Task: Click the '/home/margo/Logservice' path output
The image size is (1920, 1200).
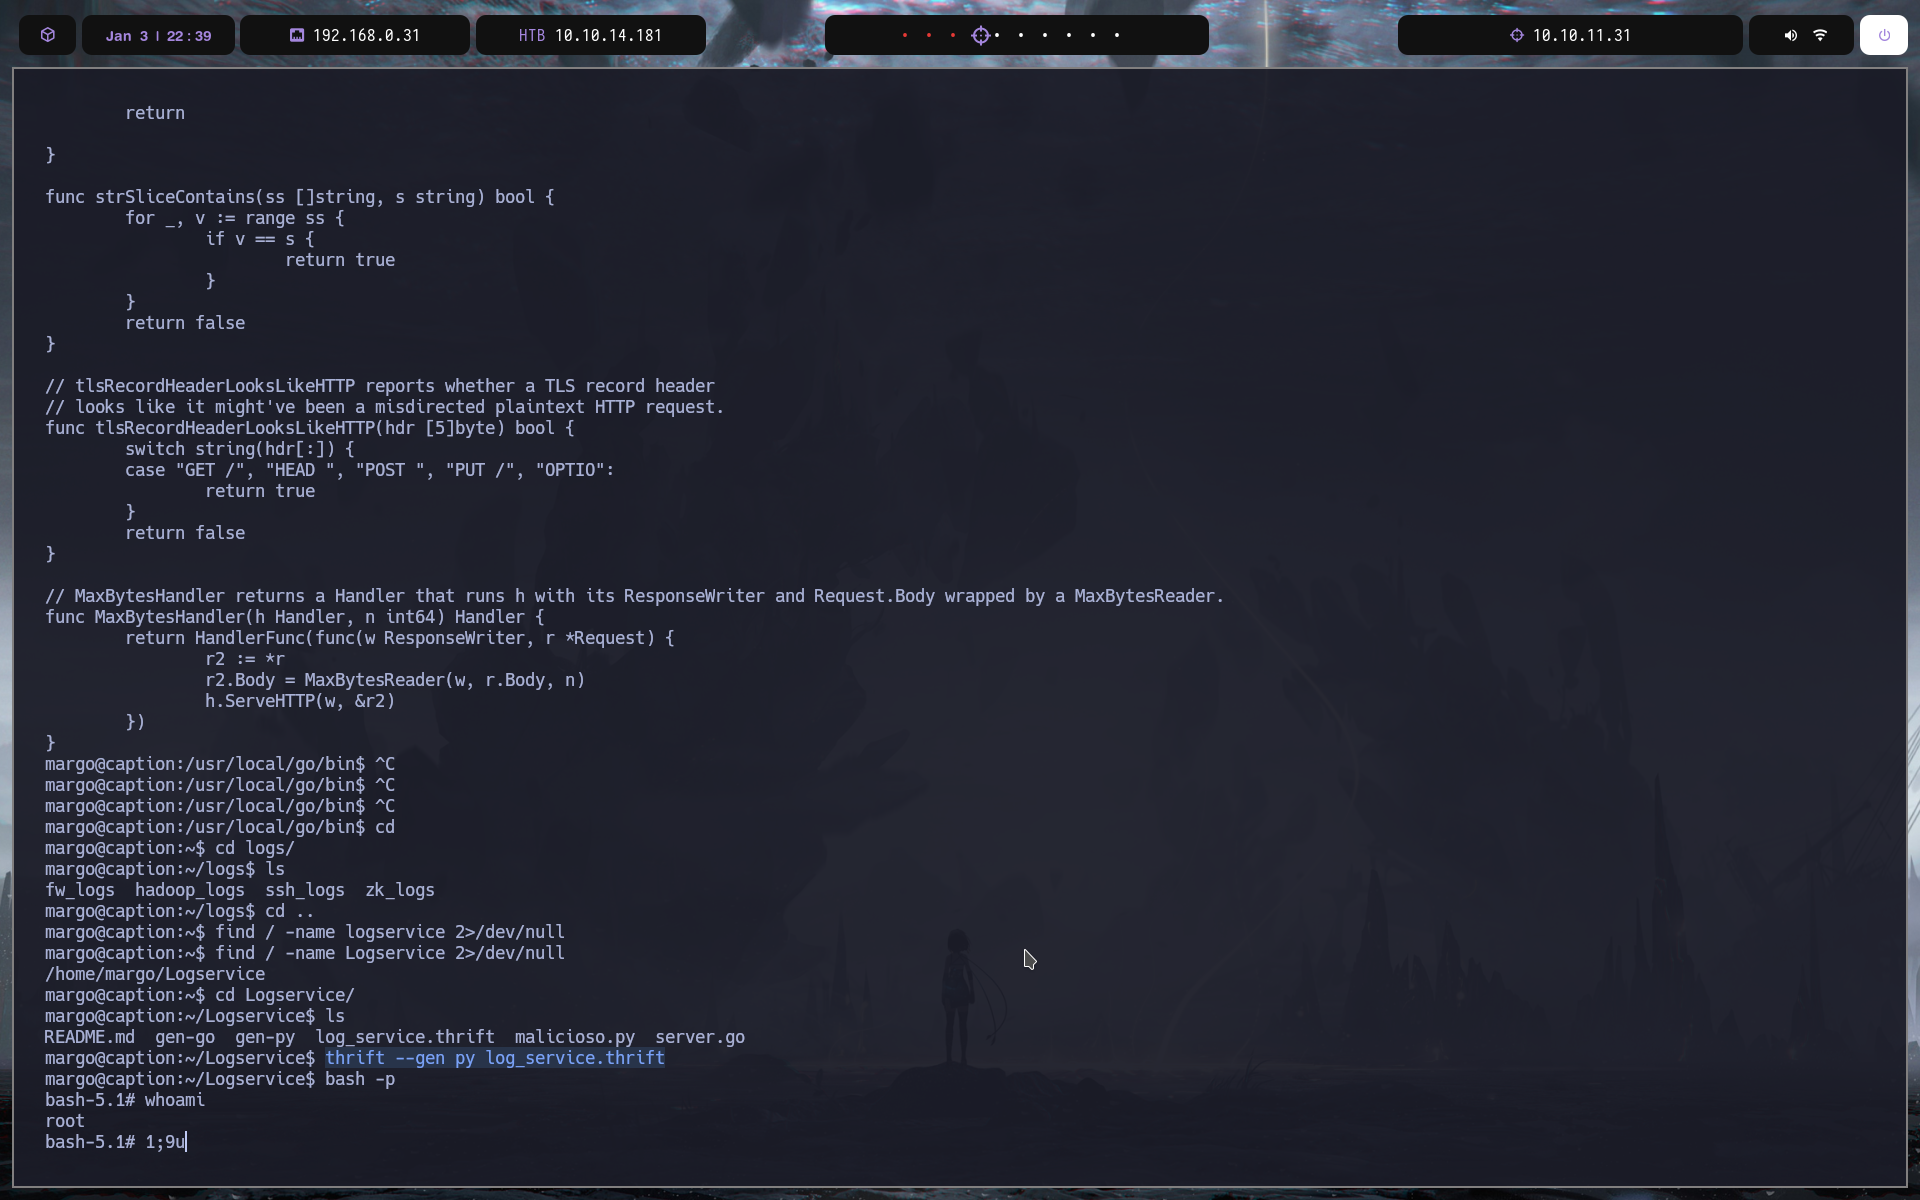Action: tap(155, 974)
